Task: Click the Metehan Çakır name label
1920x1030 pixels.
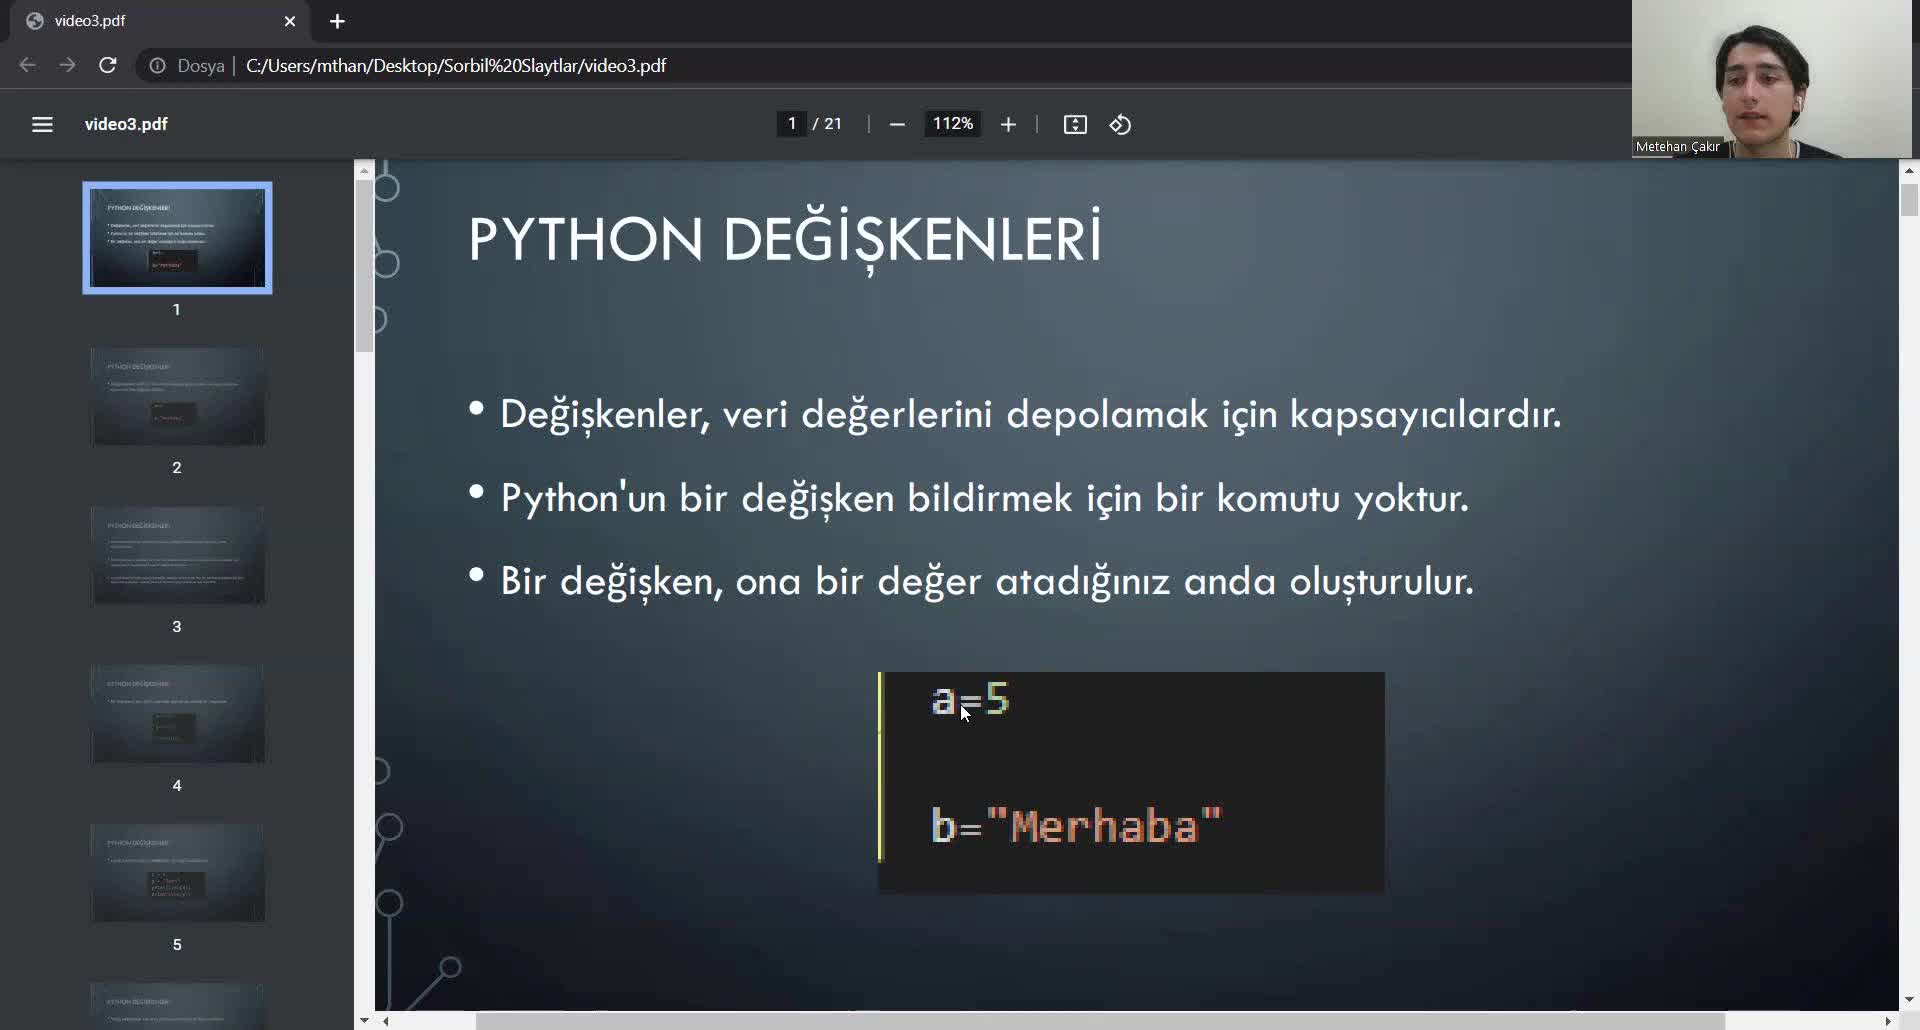Action: pyautogui.click(x=1678, y=147)
